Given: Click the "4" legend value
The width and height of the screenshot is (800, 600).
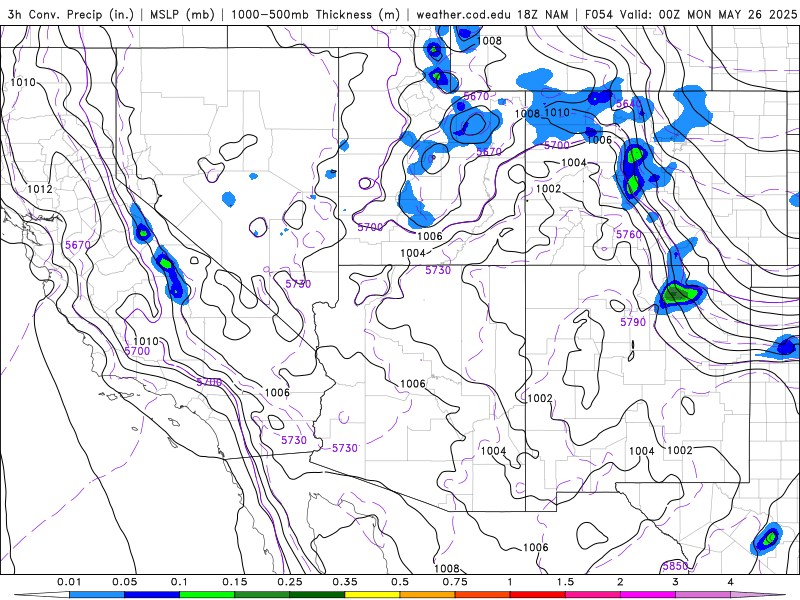Looking at the screenshot, I should [x=731, y=582].
